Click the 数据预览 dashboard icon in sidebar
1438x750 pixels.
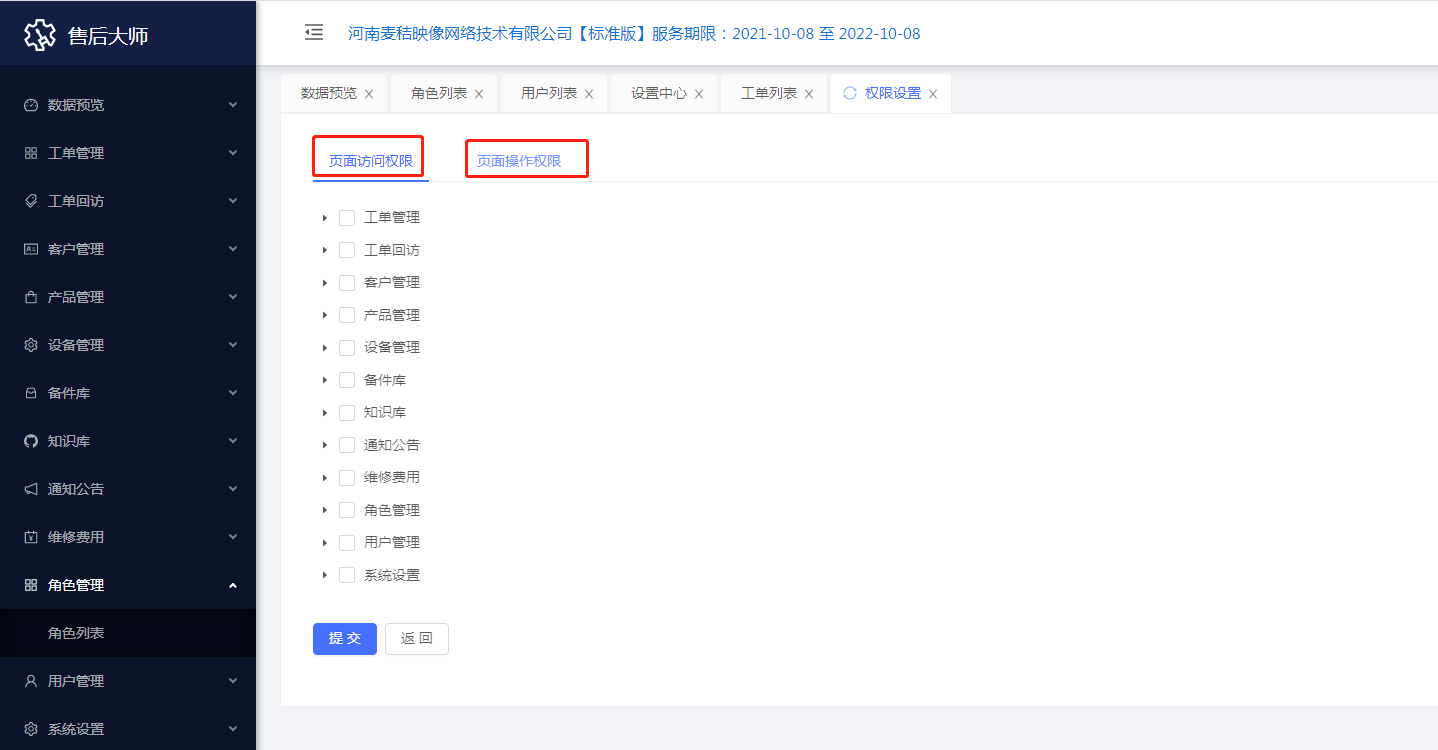tap(31, 105)
